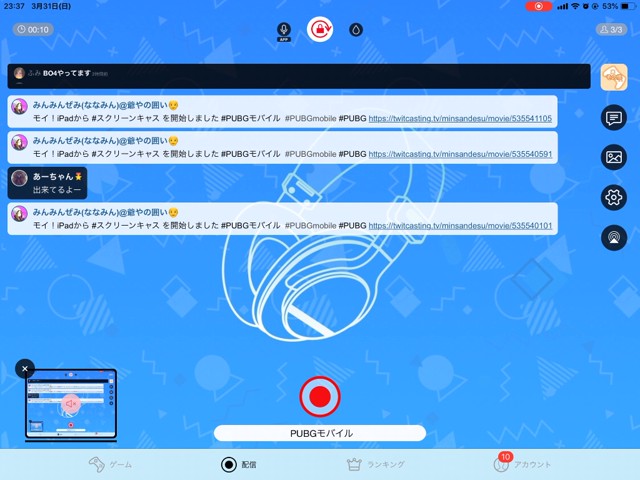Tap #PUBGモバイル hashtag in comment with link 535541105
This screenshot has height=480, width=640.
(251, 118)
